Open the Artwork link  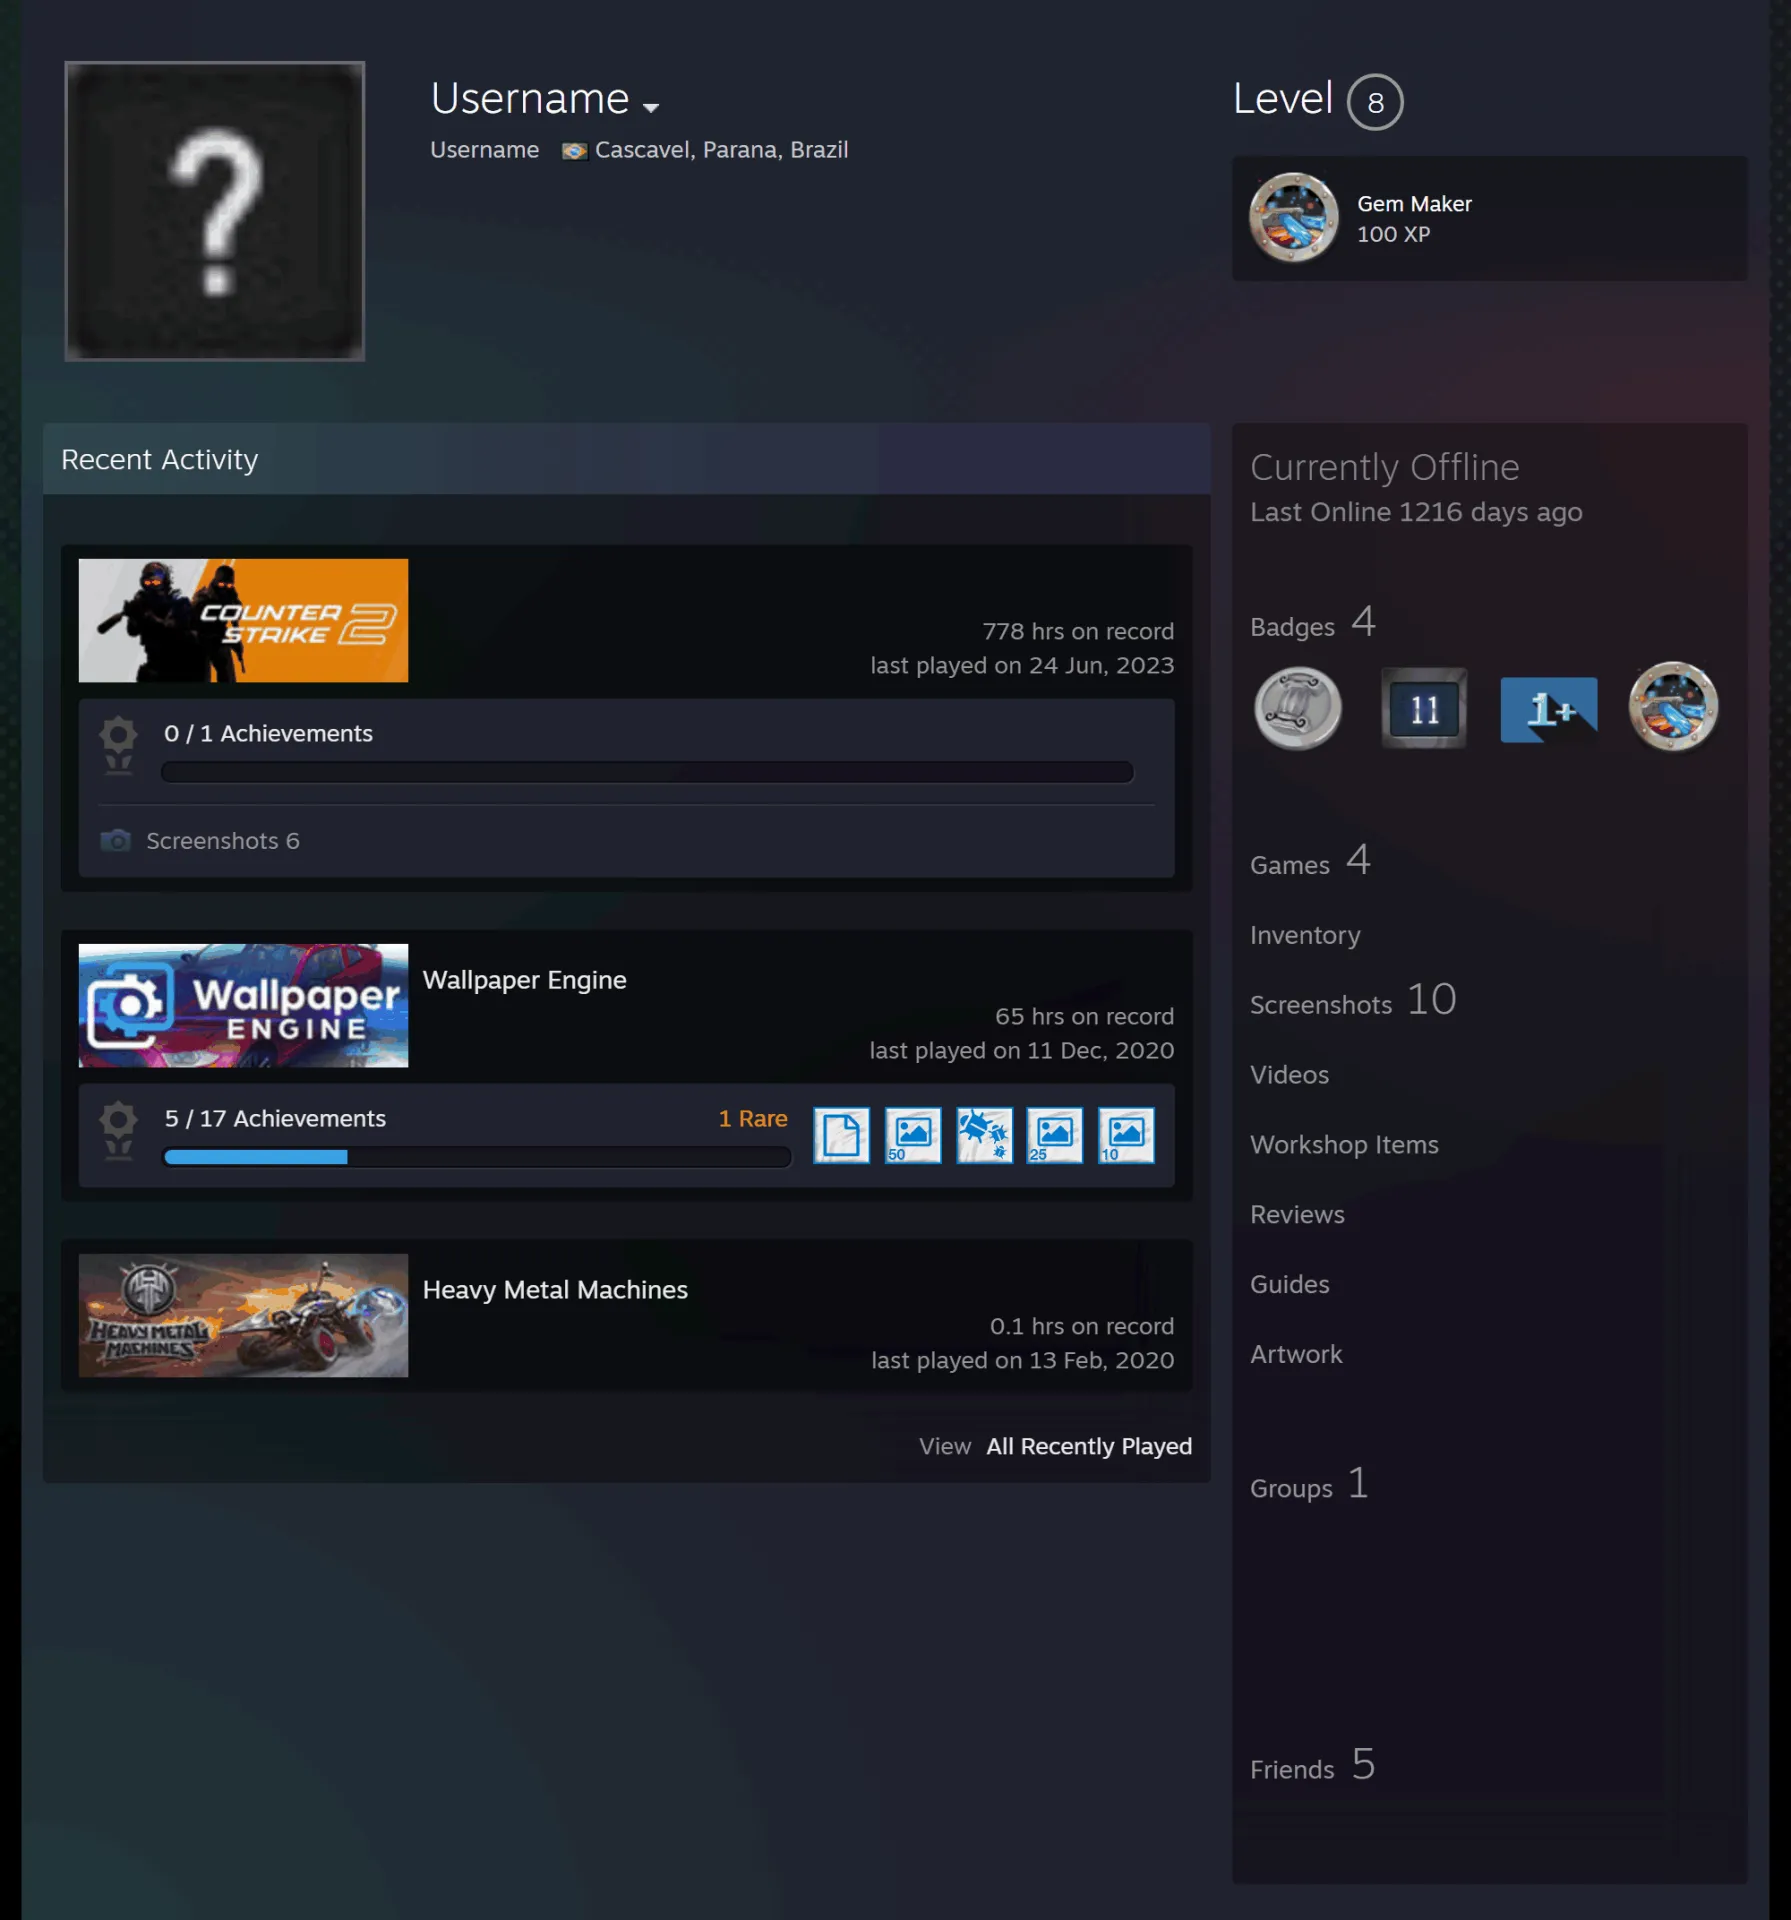click(x=1296, y=1355)
